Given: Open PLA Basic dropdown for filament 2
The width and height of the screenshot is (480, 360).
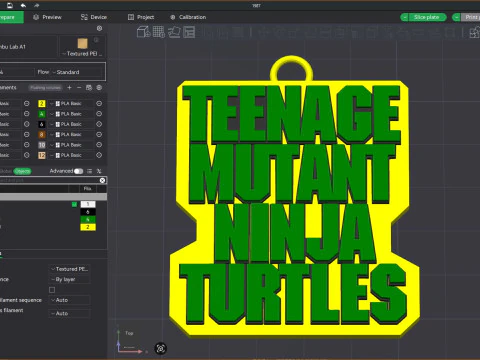Looking at the screenshot, I should (71, 104).
